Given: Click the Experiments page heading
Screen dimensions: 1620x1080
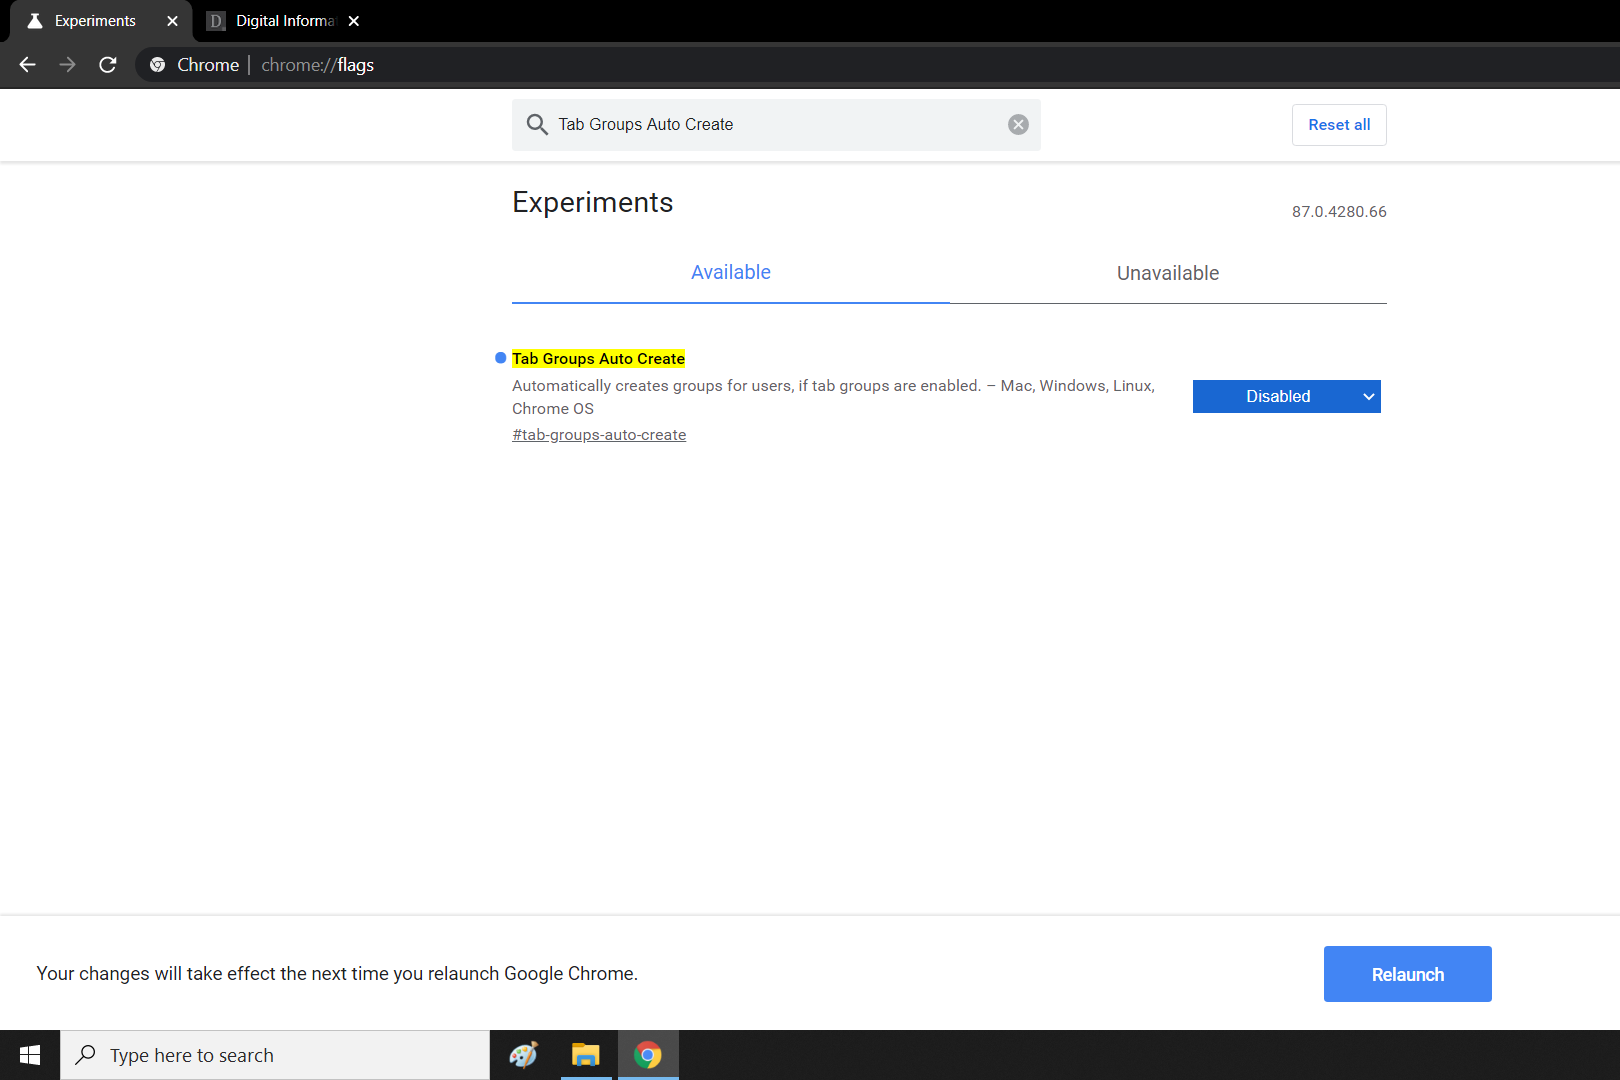Looking at the screenshot, I should coord(593,202).
